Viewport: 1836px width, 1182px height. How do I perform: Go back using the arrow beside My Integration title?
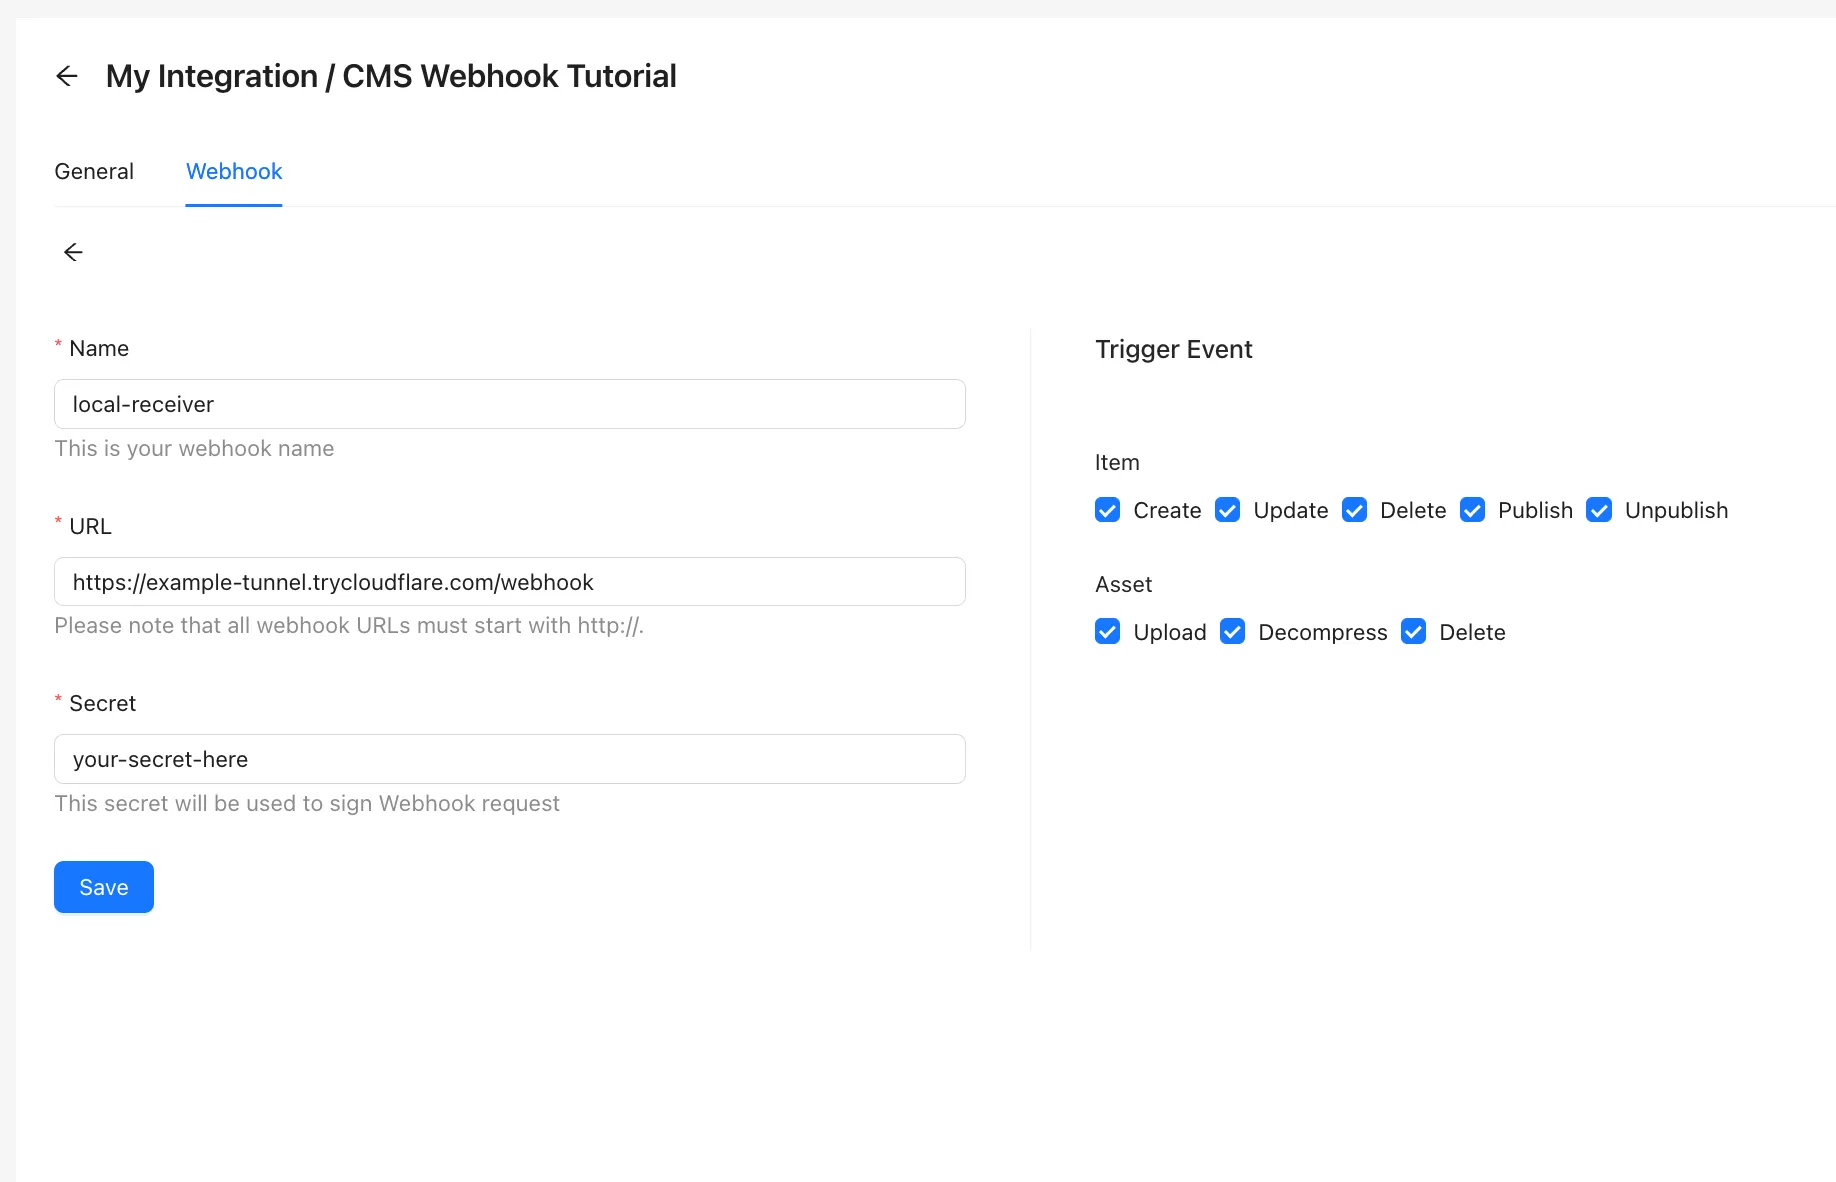click(x=67, y=76)
